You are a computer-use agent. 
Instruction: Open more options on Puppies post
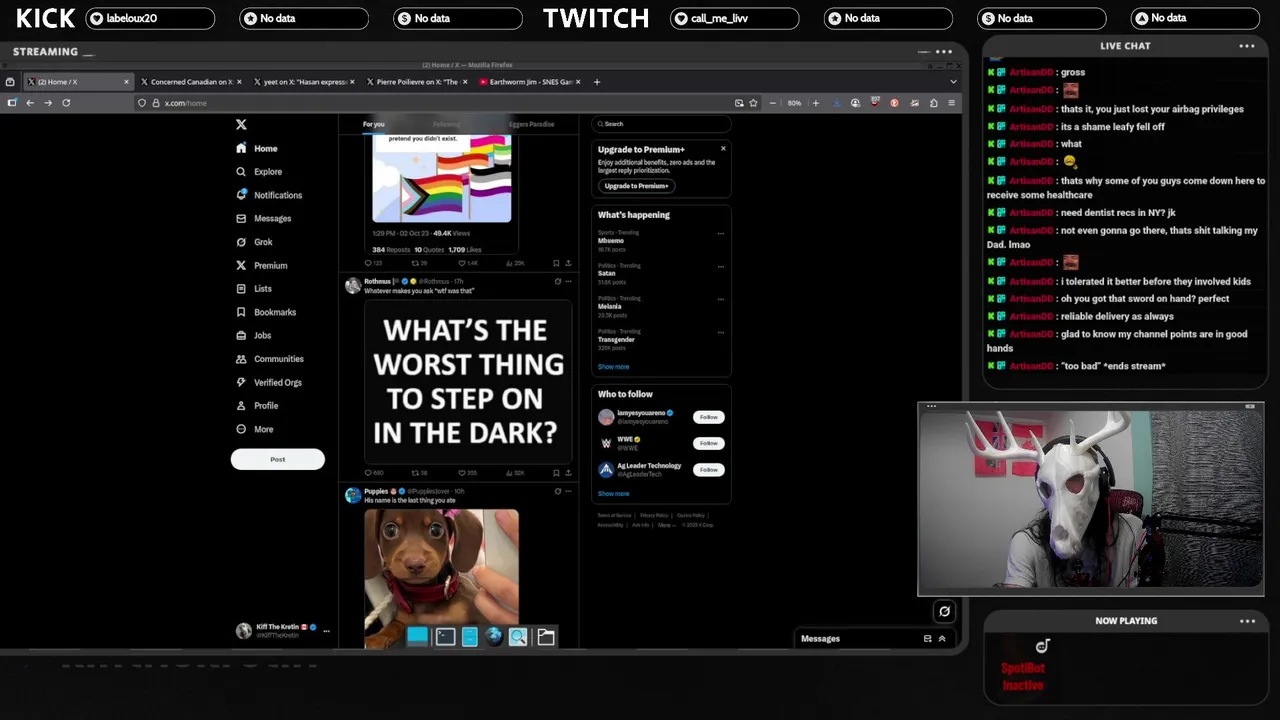568,491
